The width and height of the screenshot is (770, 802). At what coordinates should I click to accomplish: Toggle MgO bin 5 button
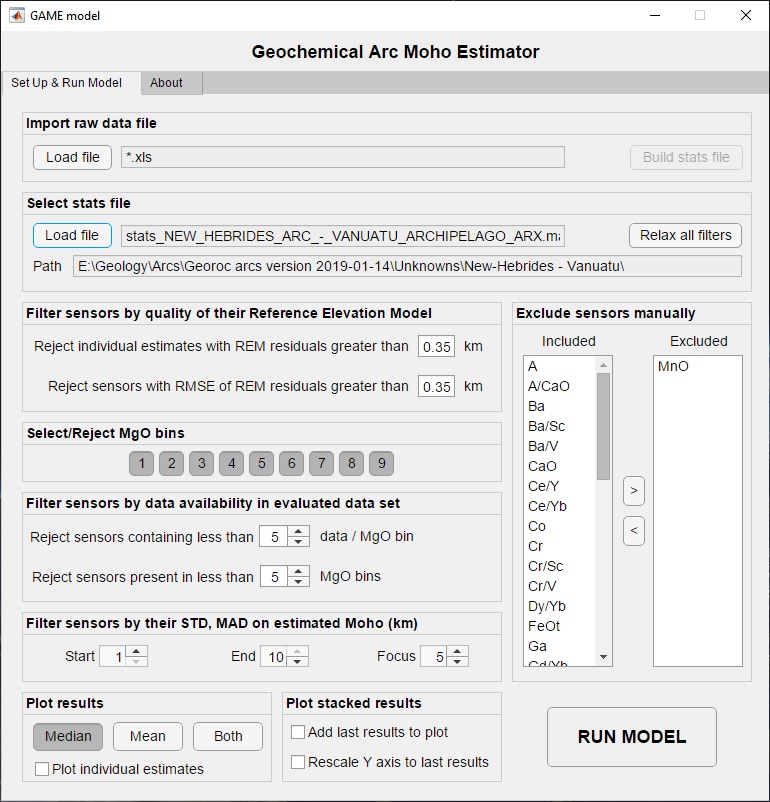coord(261,463)
